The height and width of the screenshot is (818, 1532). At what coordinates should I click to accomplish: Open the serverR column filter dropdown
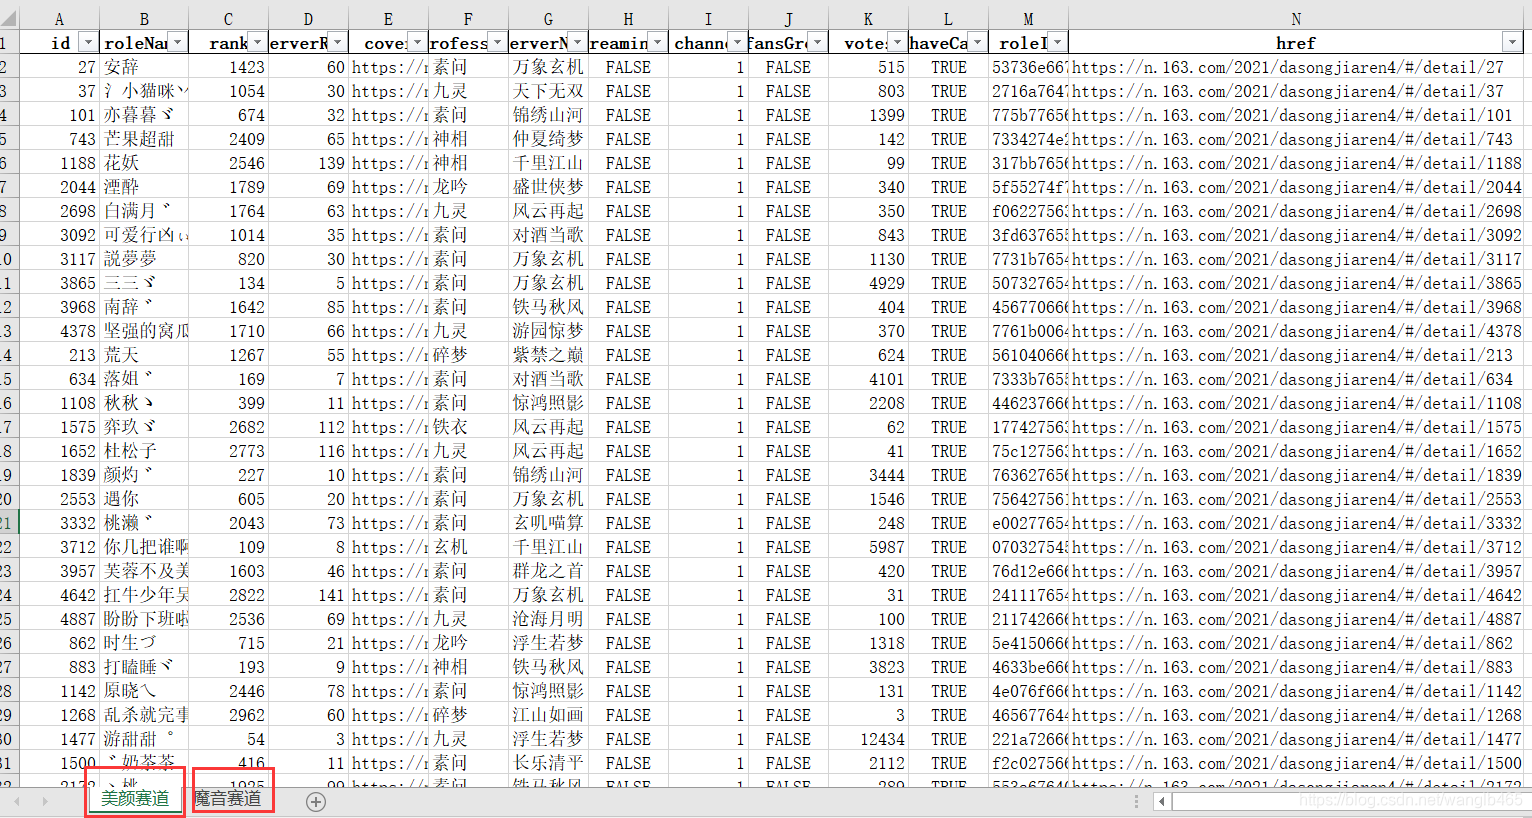click(x=337, y=42)
